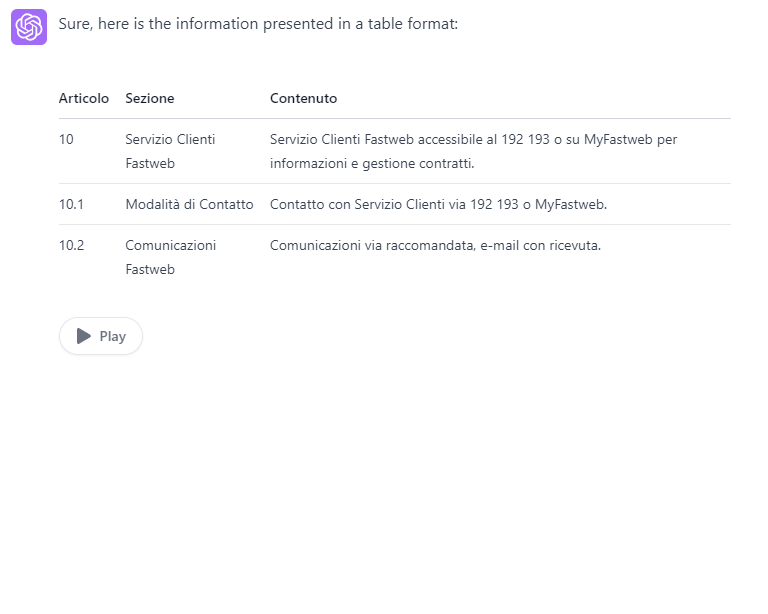Click article number 10.1 cell

pyautogui.click(x=71, y=204)
